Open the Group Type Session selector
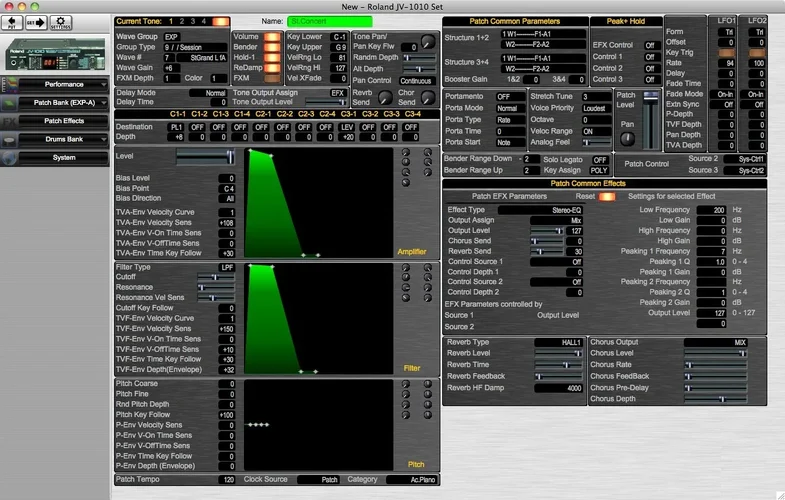The height and width of the screenshot is (500, 785). pos(195,48)
